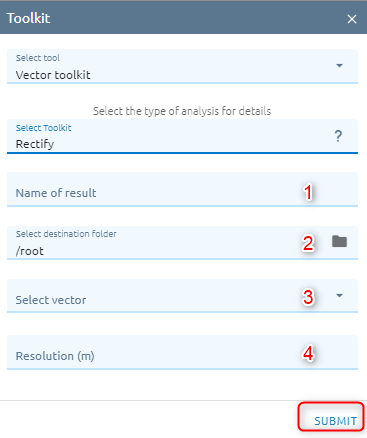This screenshot has height=438, width=367.
Task: Click the blue Select Toolkit label
Action: click(44, 128)
